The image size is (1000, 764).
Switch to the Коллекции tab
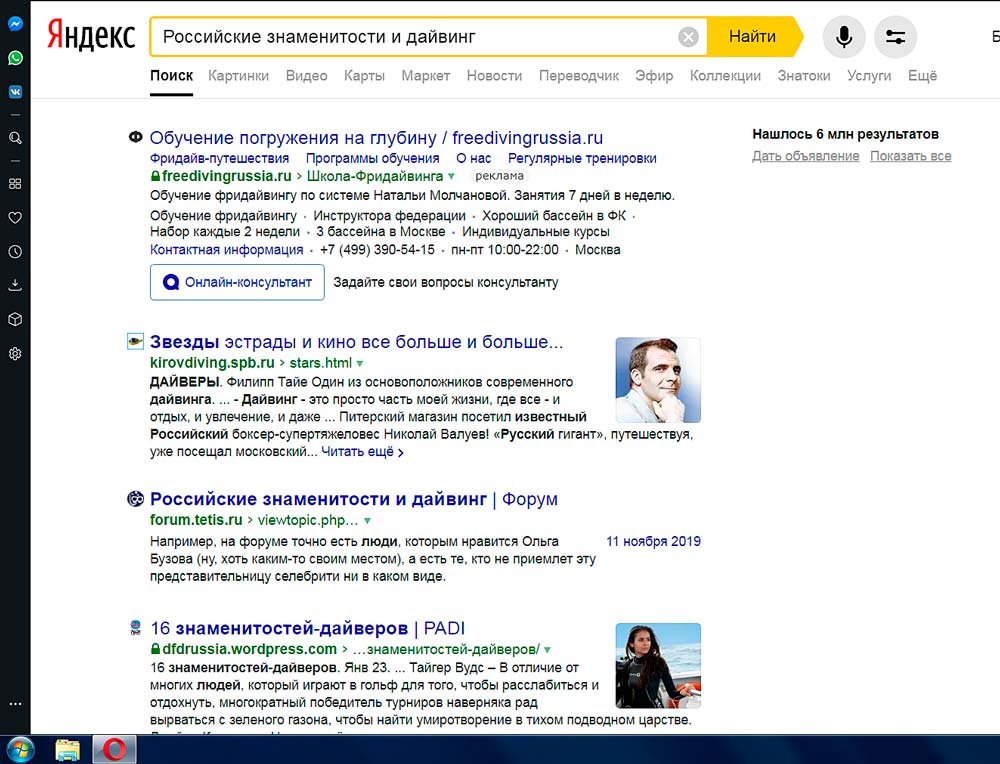coord(725,76)
